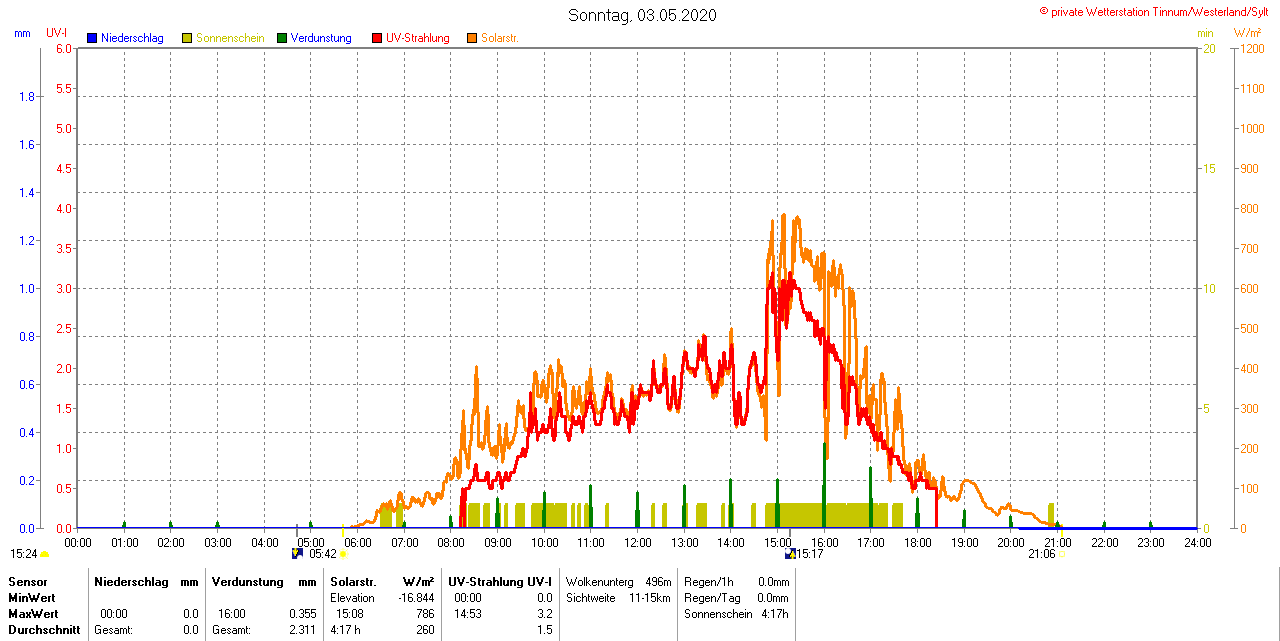Click the UV-Strahlung UV-I column header
The width and height of the screenshot is (1280, 641).
500,581
